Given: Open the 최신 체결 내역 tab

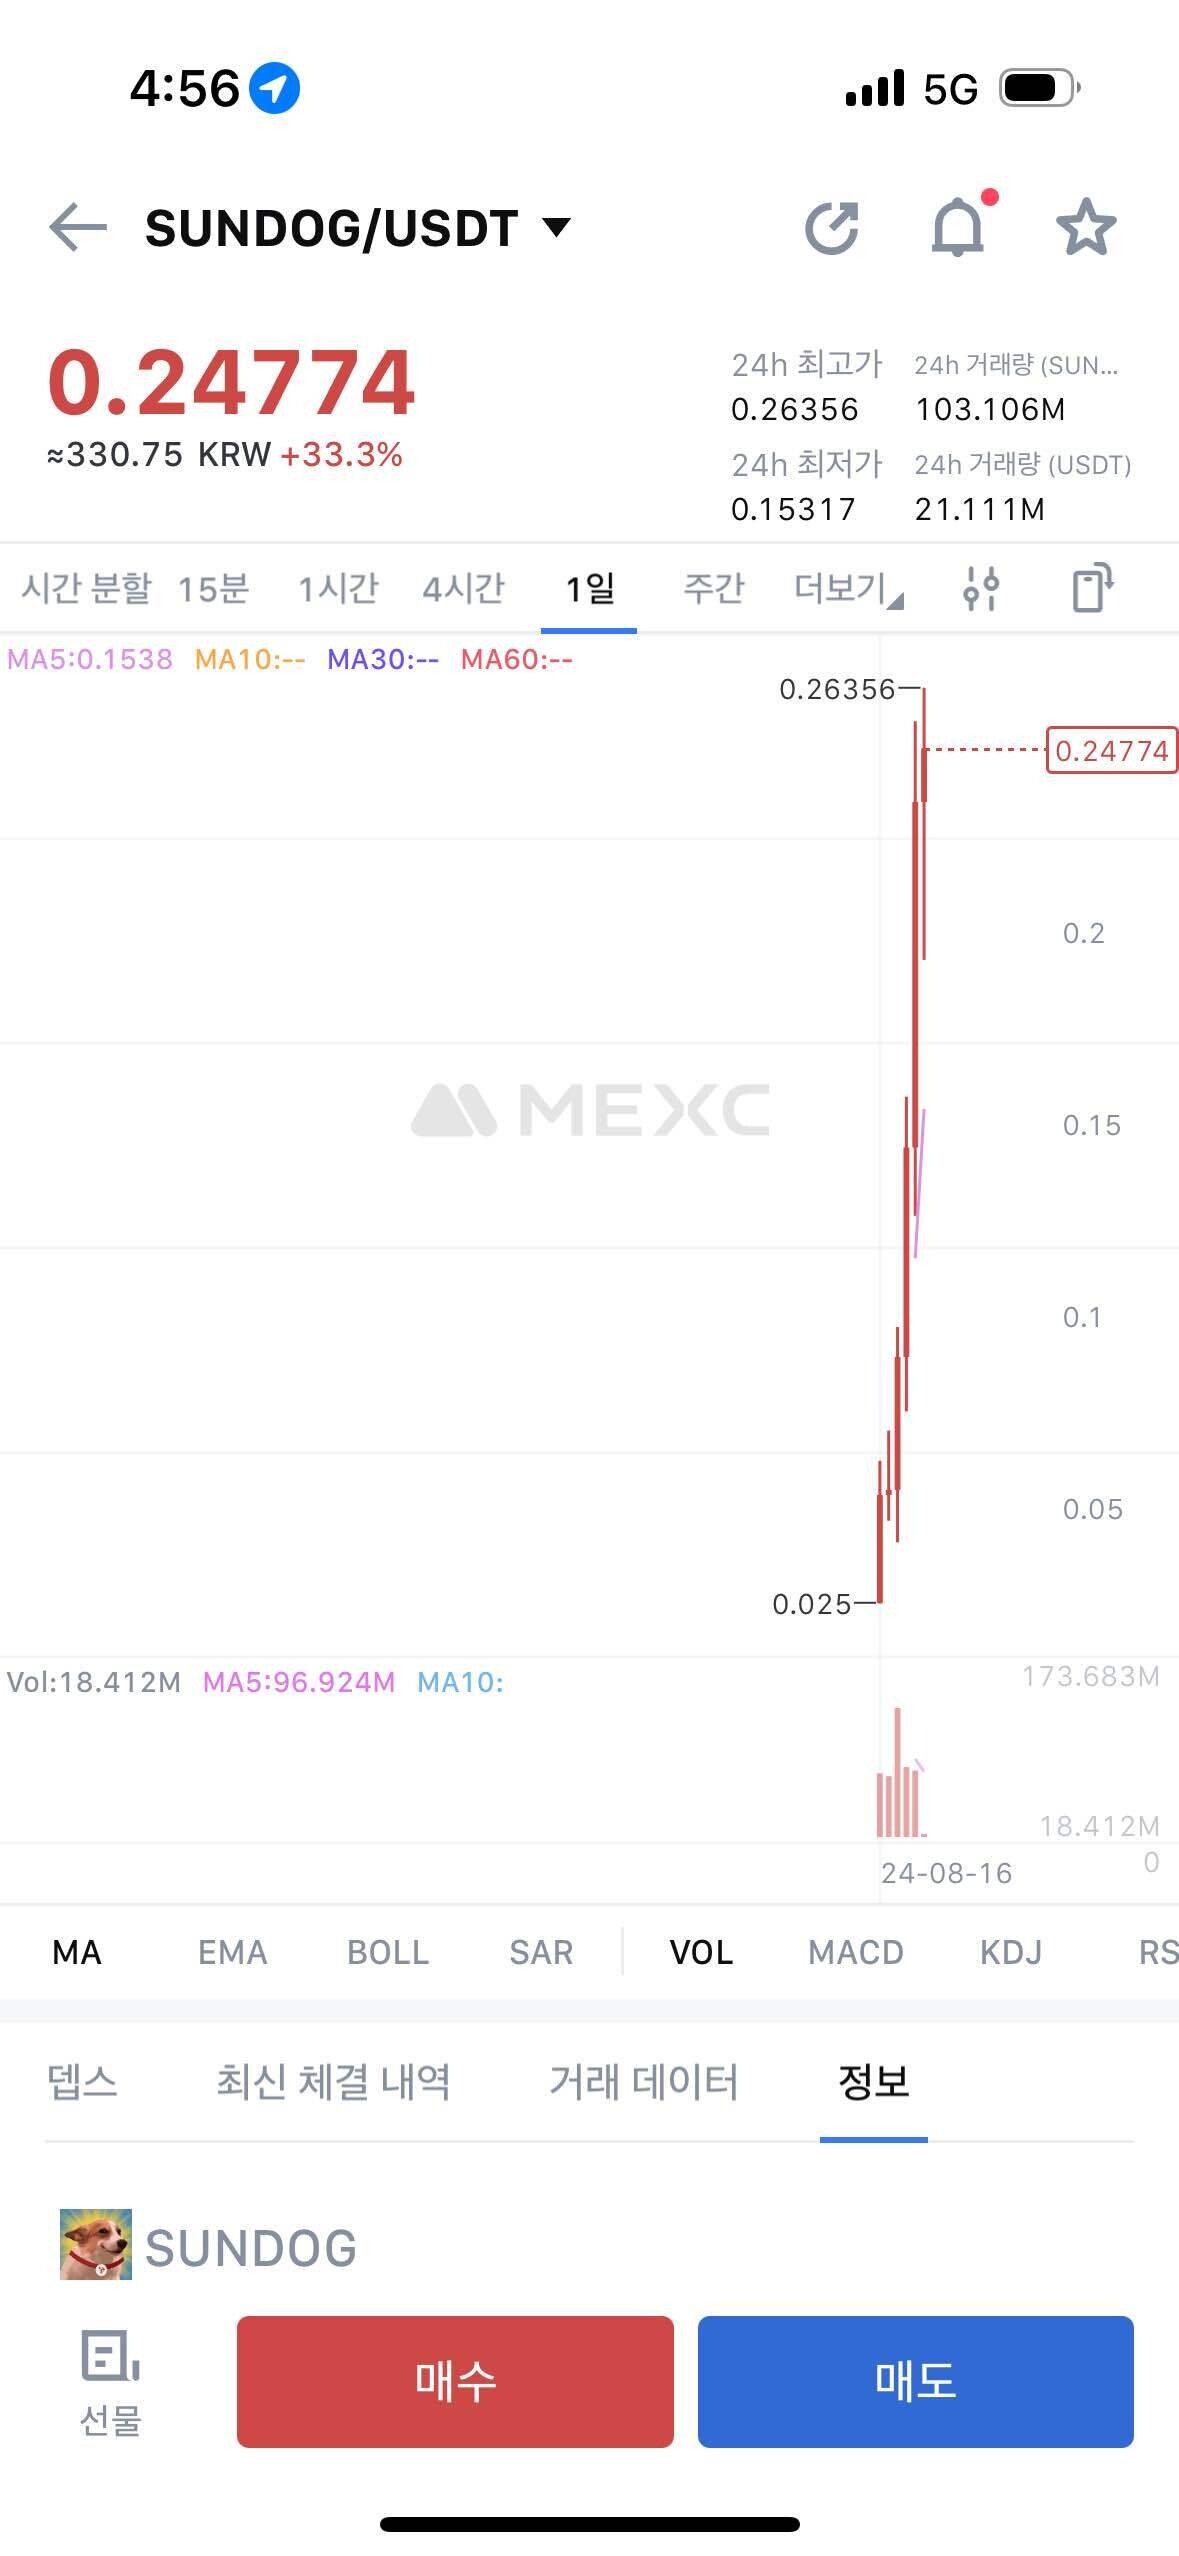Looking at the screenshot, I should pyautogui.click(x=333, y=2082).
